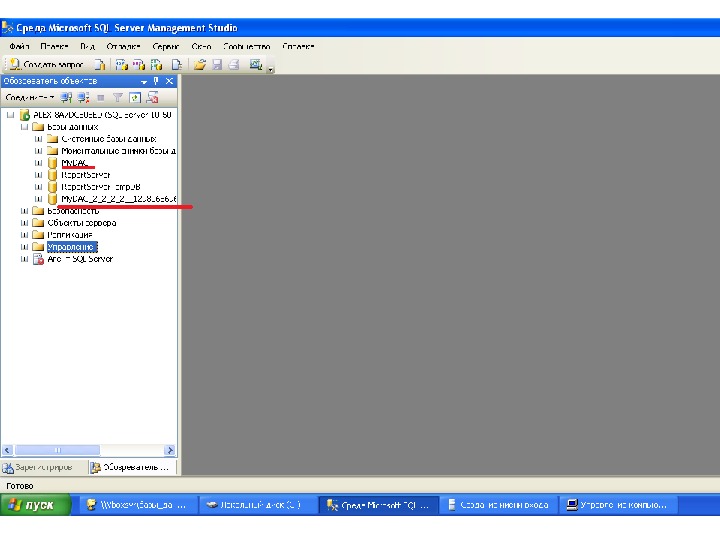Click the connect Object Explorer icon

(x=67, y=97)
